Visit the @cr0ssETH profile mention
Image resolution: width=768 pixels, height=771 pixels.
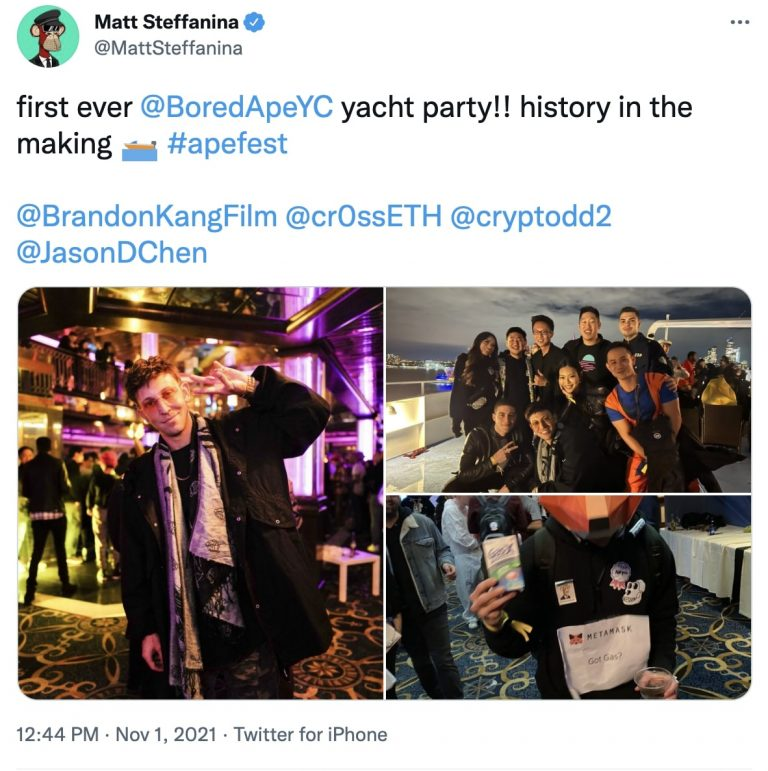tap(363, 216)
